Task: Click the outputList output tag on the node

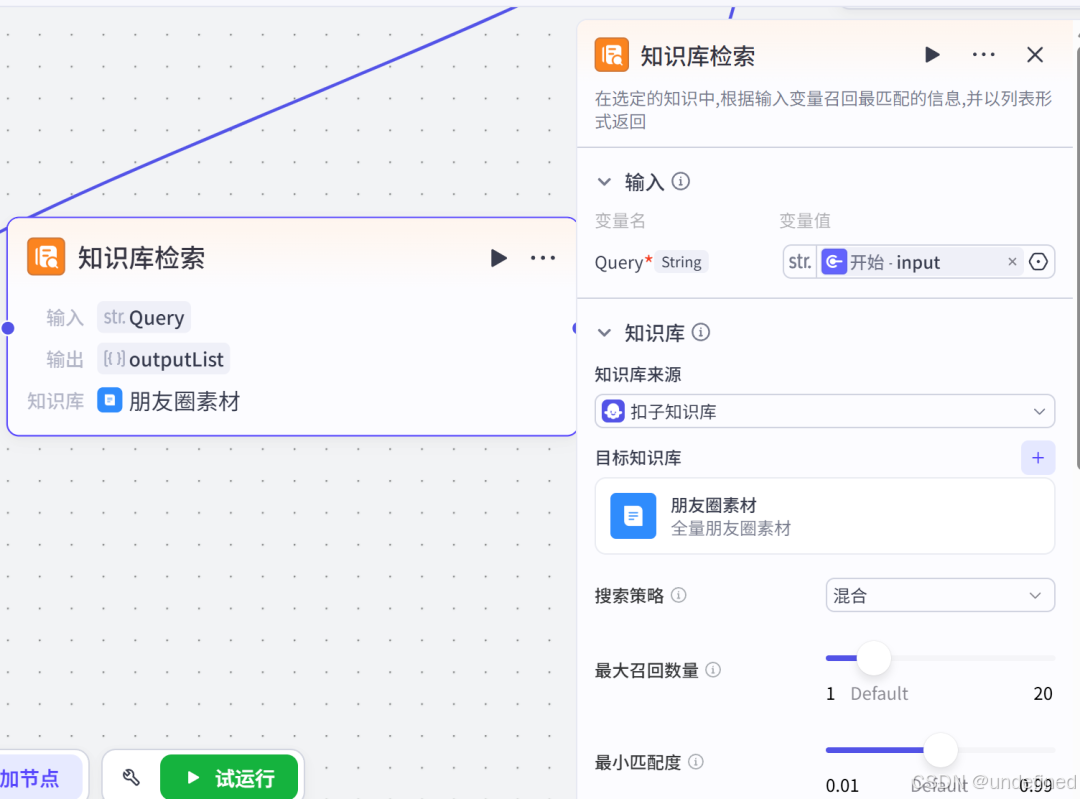Action: click(x=163, y=359)
